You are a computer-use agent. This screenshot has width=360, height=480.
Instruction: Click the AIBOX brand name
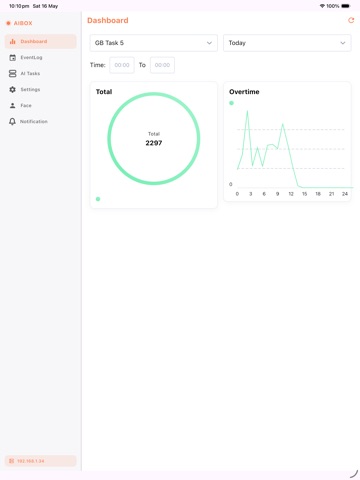[23, 23]
